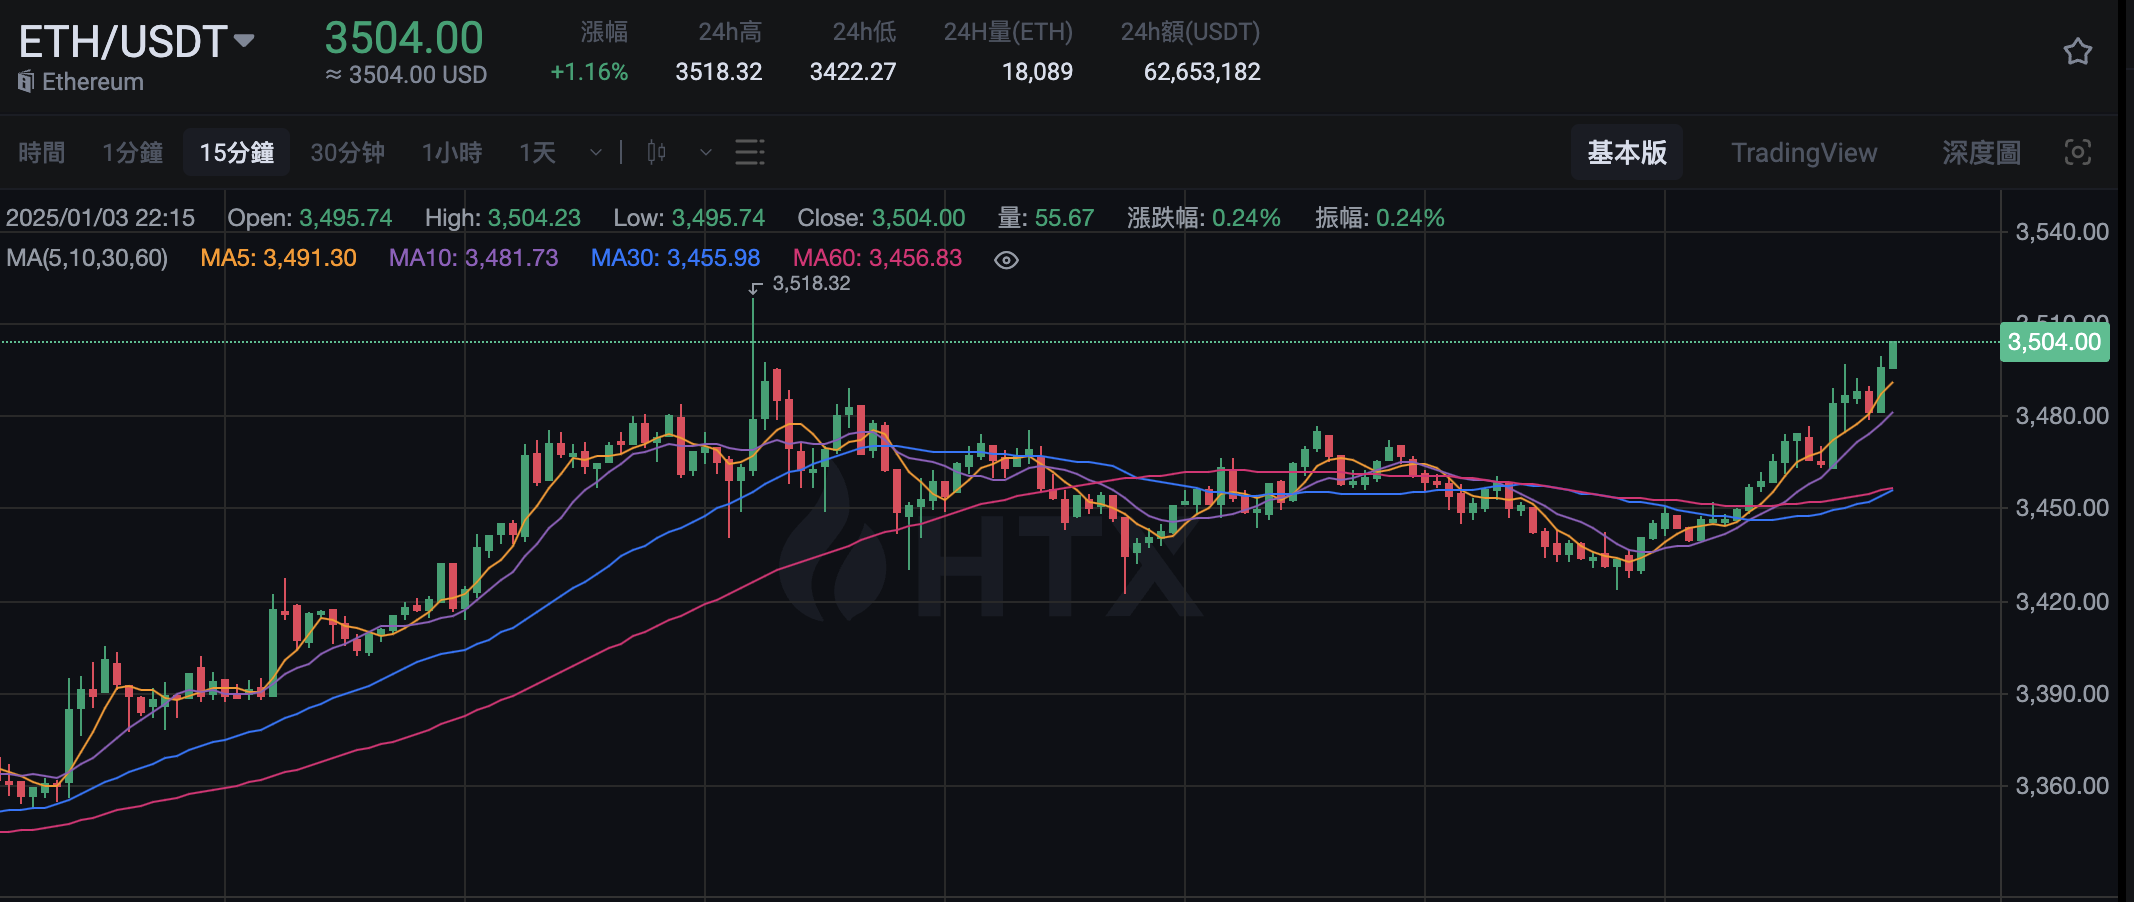2134x902 pixels.
Task: Click the green +1.16% change indicator
Action: pos(589,71)
